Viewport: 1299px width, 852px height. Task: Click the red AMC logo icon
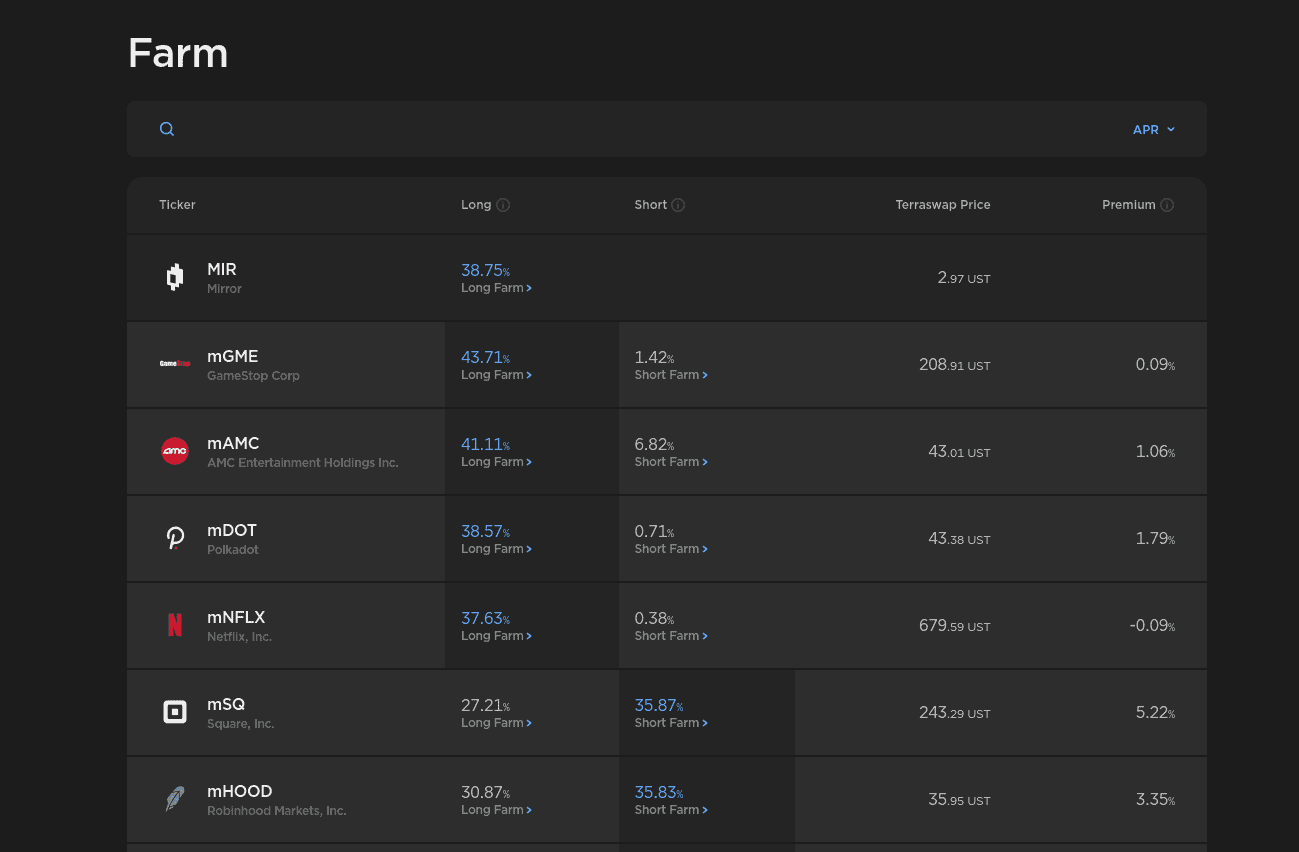[x=175, y=451]
